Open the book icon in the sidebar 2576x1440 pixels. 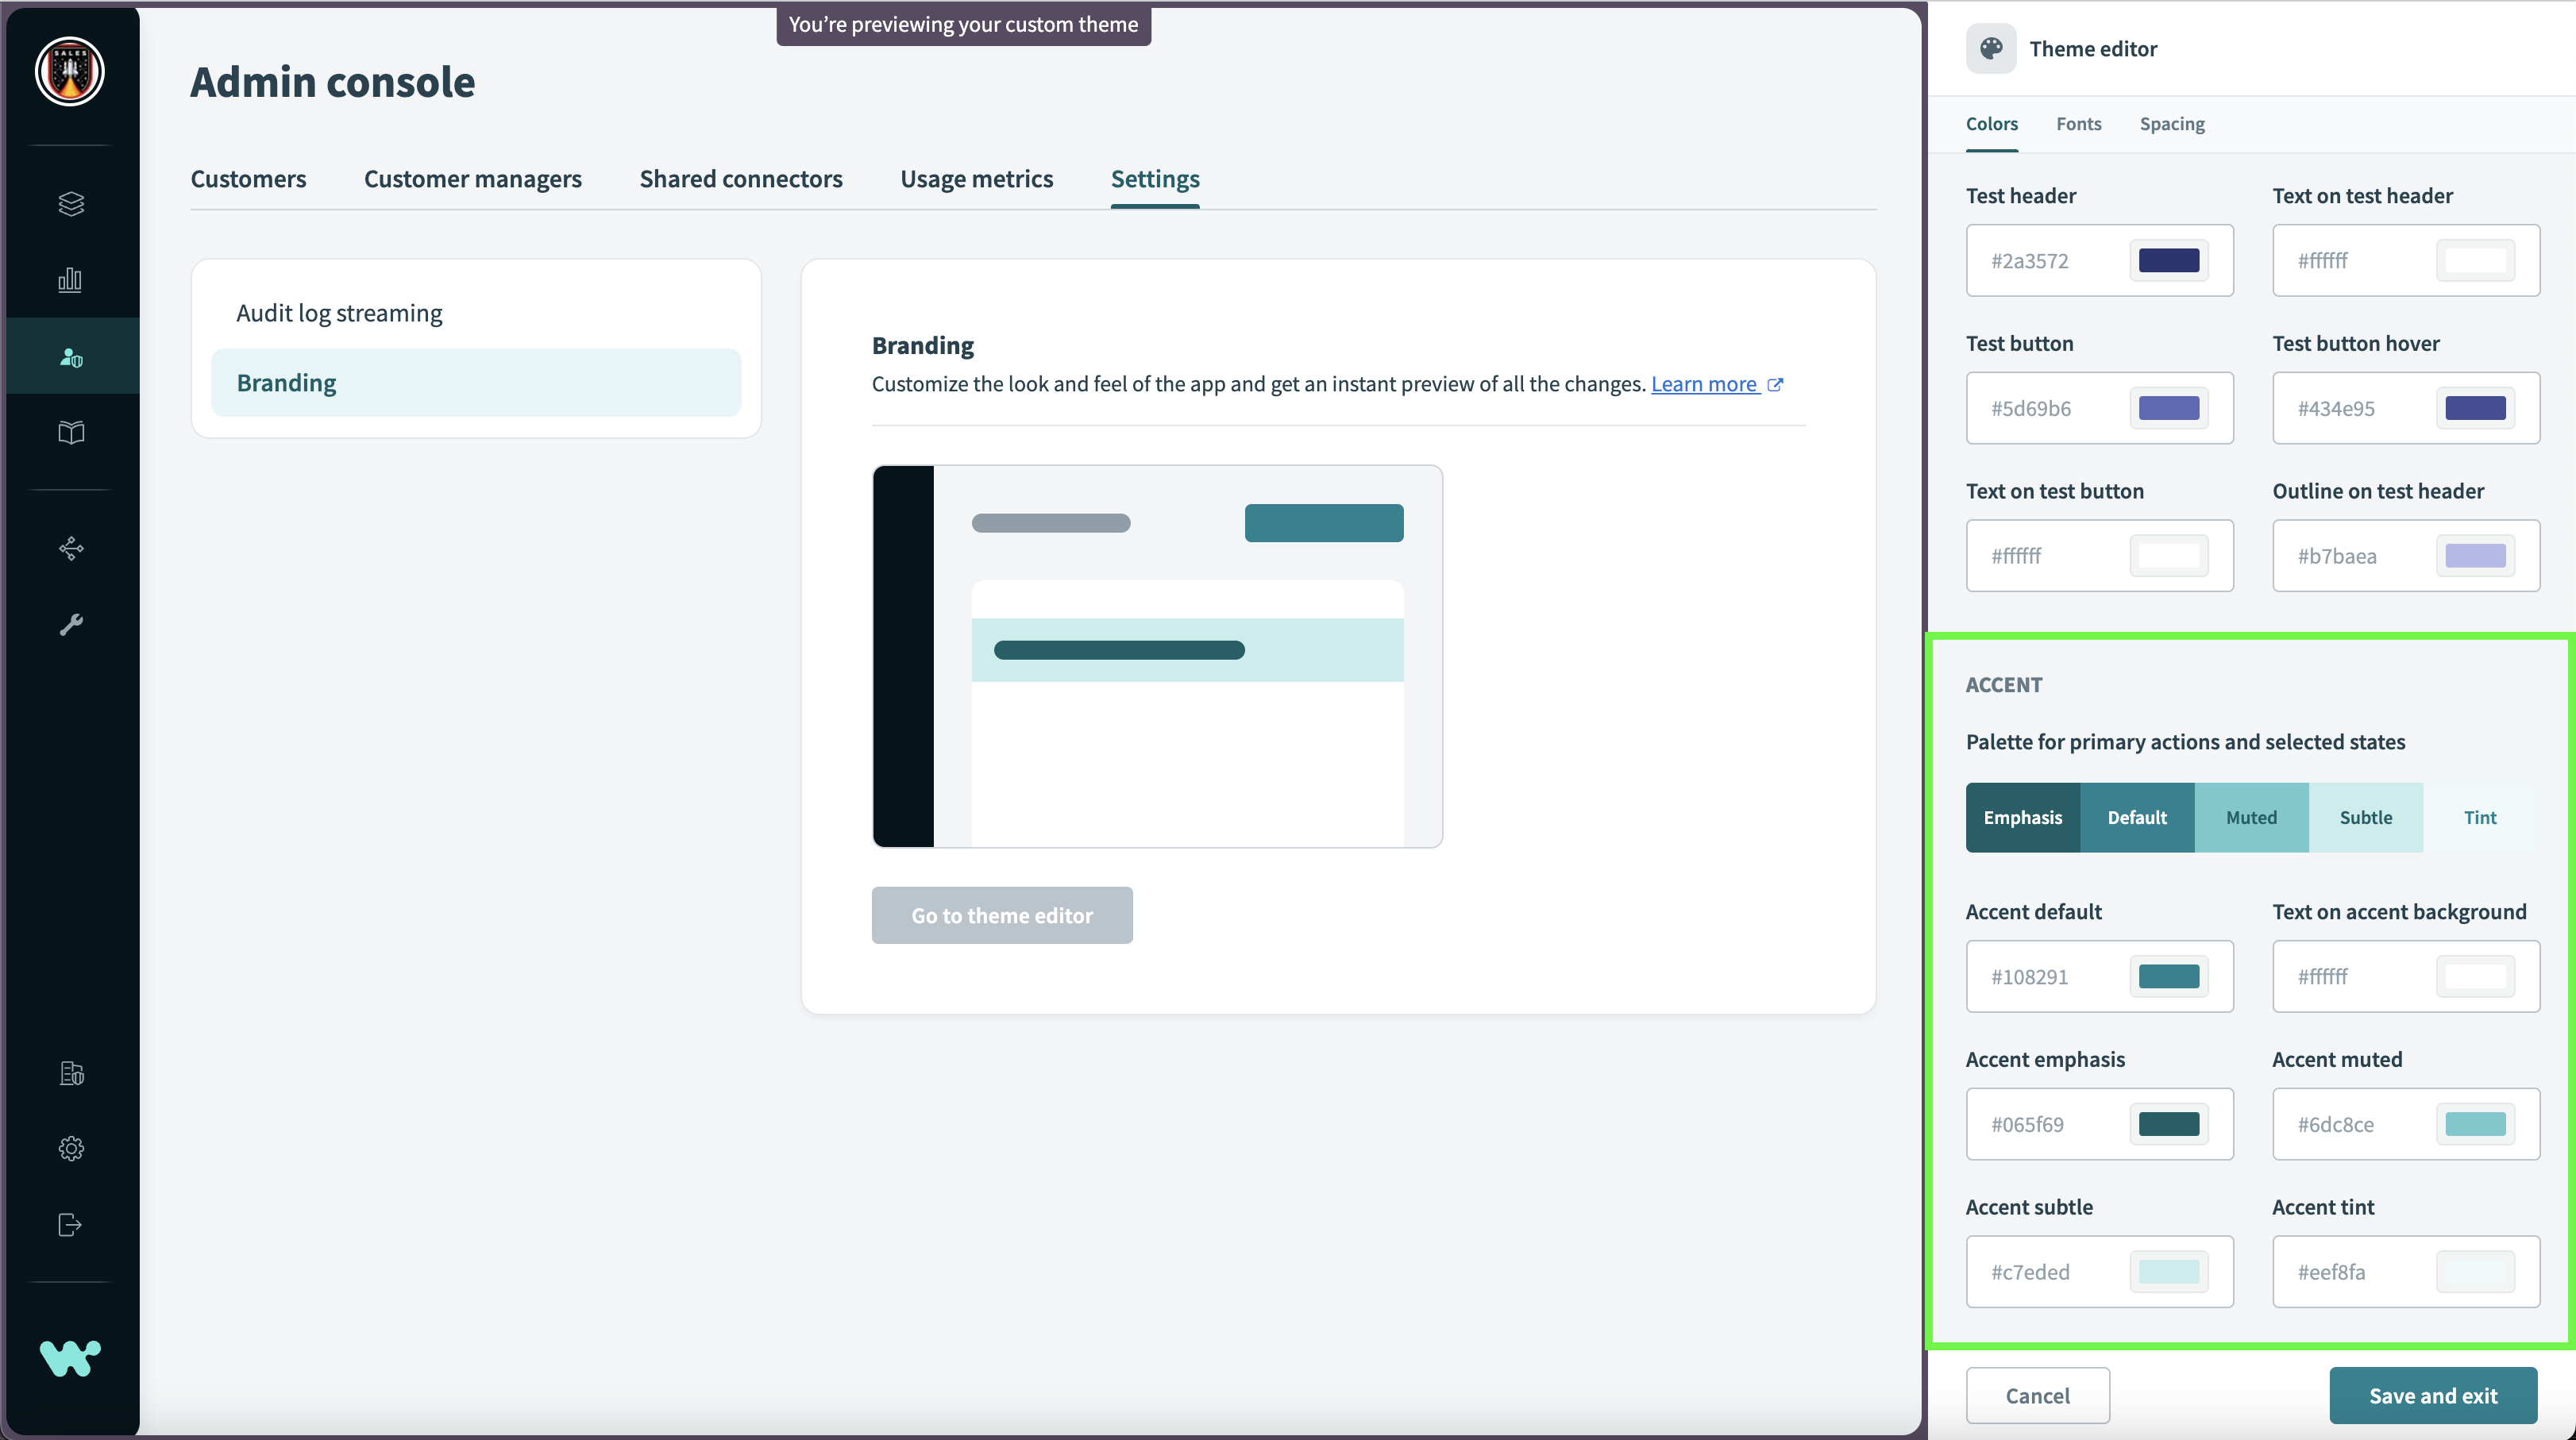[x=71, y=432]
